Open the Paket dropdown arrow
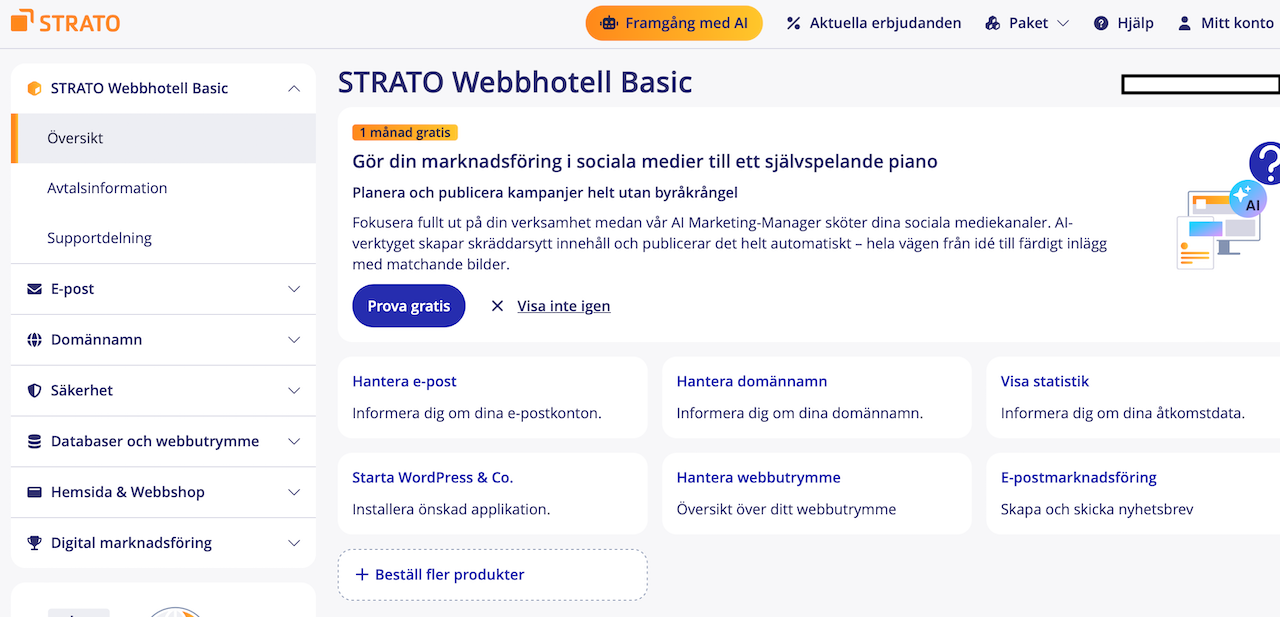The height and width of the screenshot is (617, 1280). coord(1063,23)
